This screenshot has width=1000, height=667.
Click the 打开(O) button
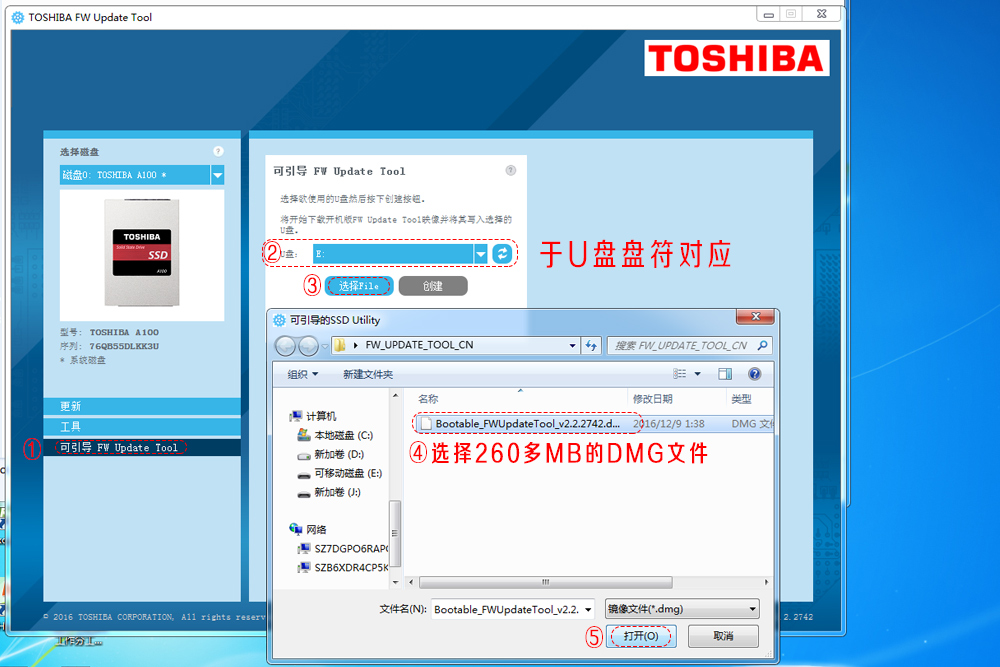pos(641,636)
